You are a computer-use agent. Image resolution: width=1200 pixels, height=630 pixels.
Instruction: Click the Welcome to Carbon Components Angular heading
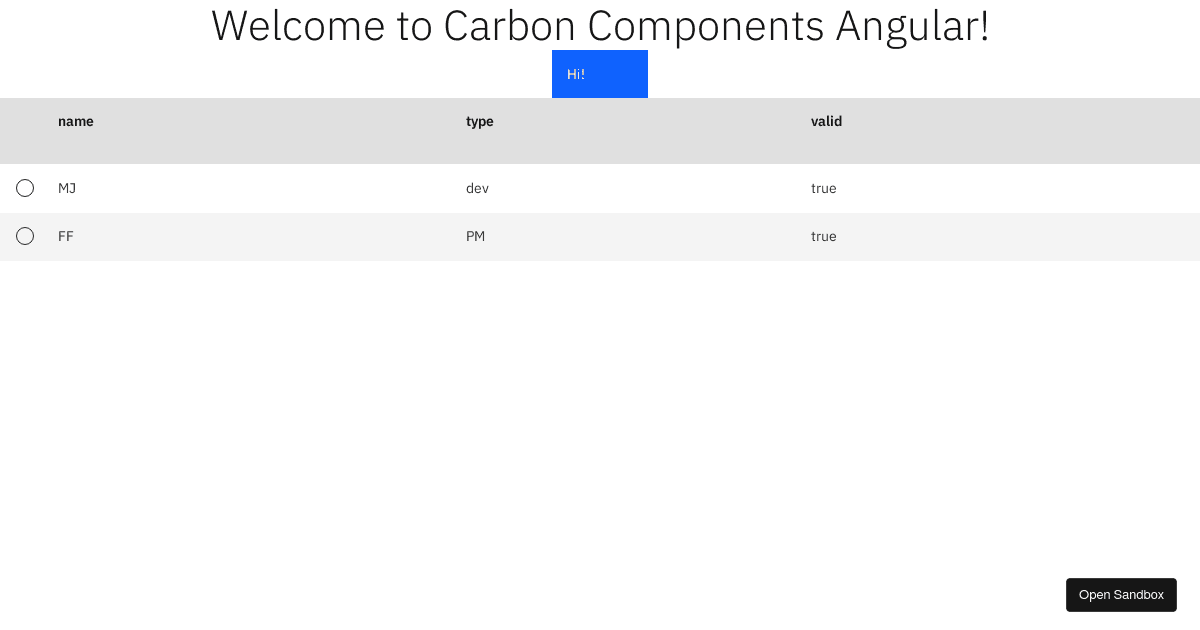600,25
